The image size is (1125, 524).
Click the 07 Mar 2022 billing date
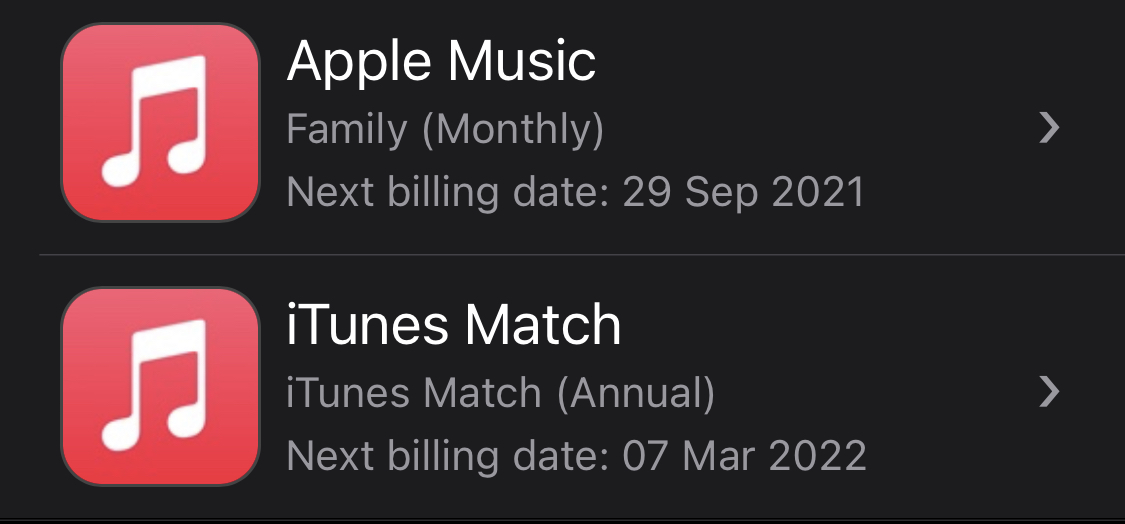(744, 456)
